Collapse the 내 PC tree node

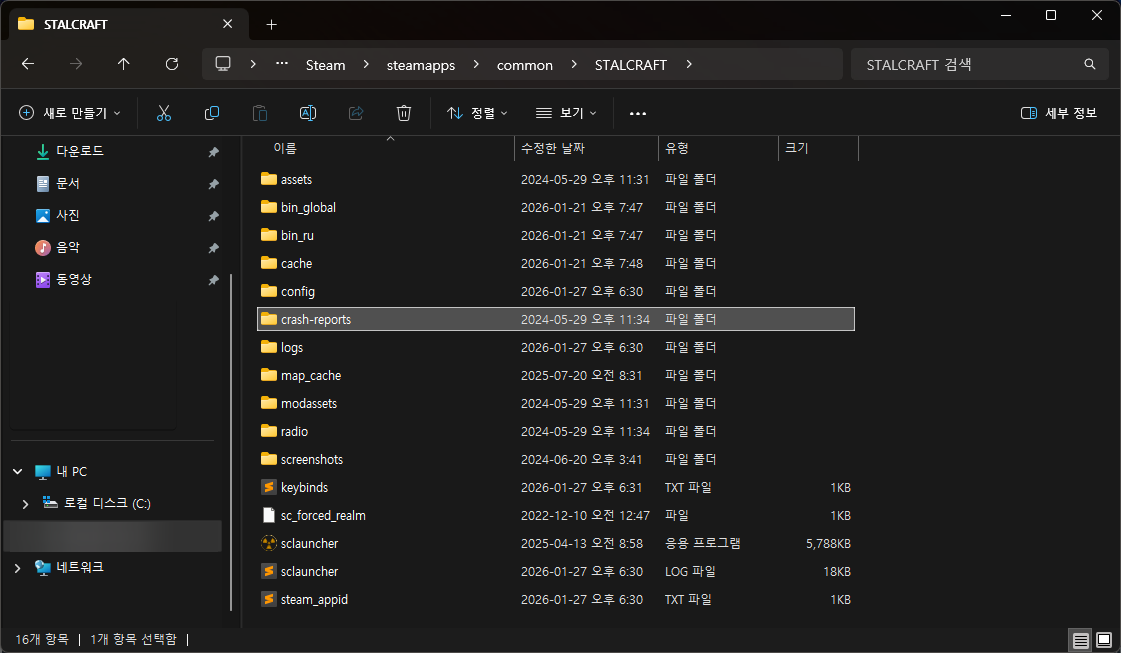(18, 471)
